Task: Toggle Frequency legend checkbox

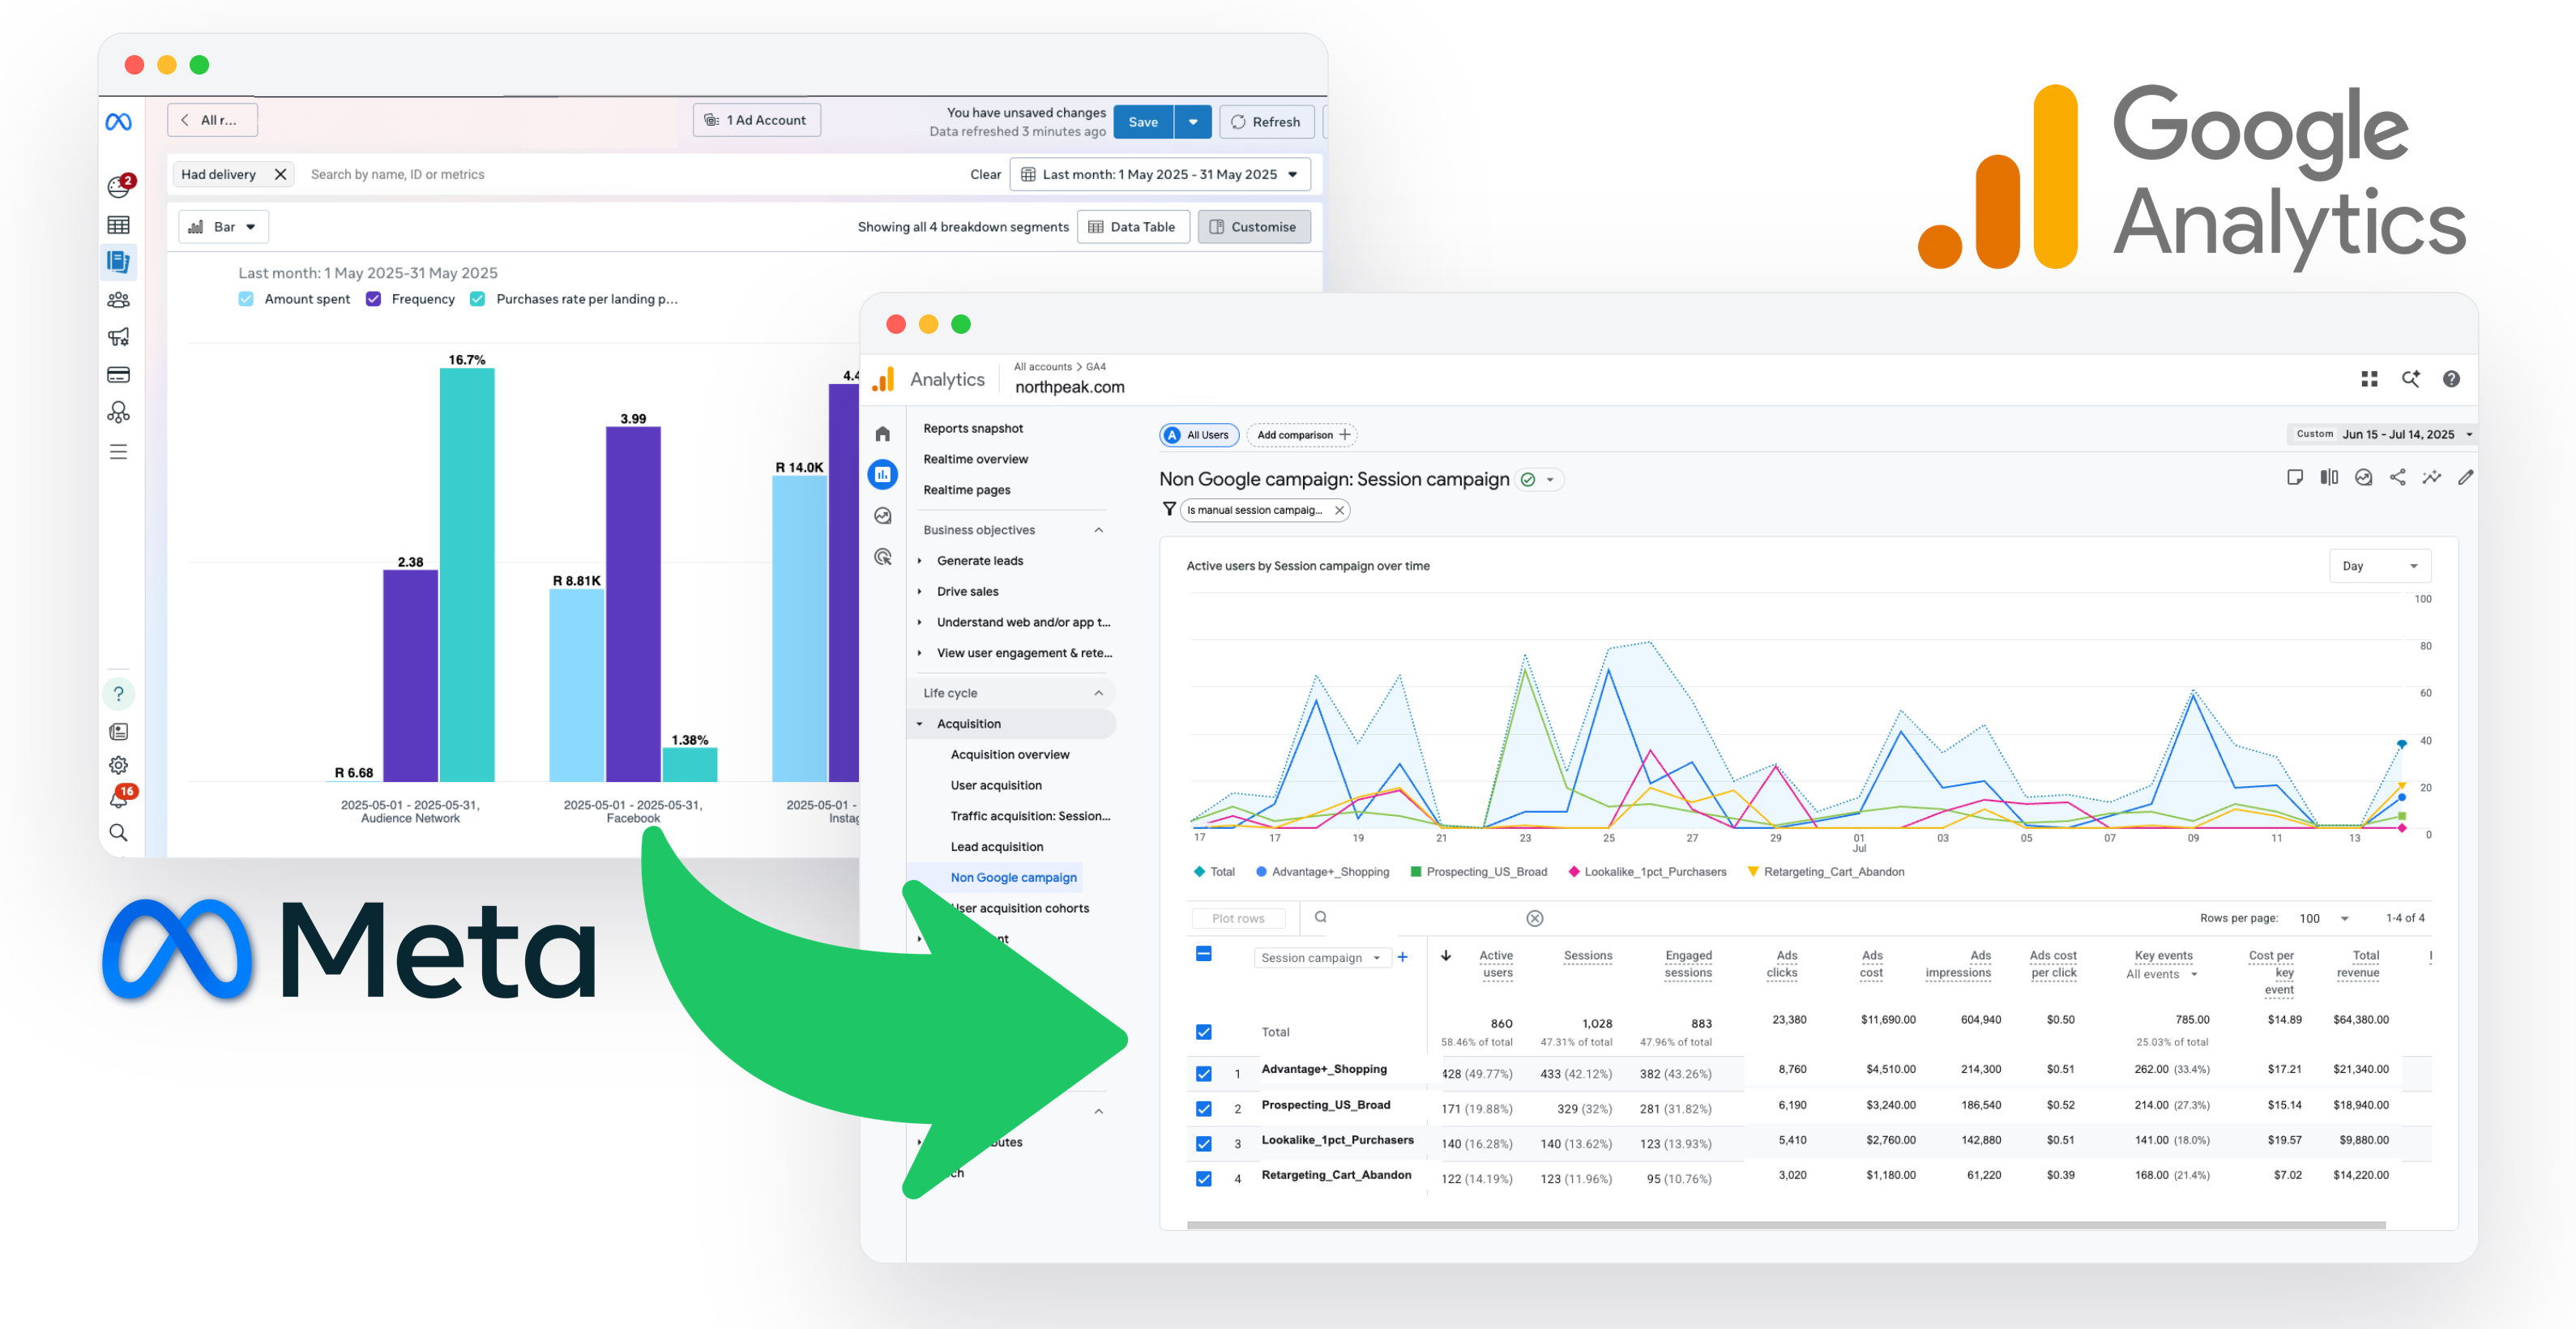Action: [374, 299]
